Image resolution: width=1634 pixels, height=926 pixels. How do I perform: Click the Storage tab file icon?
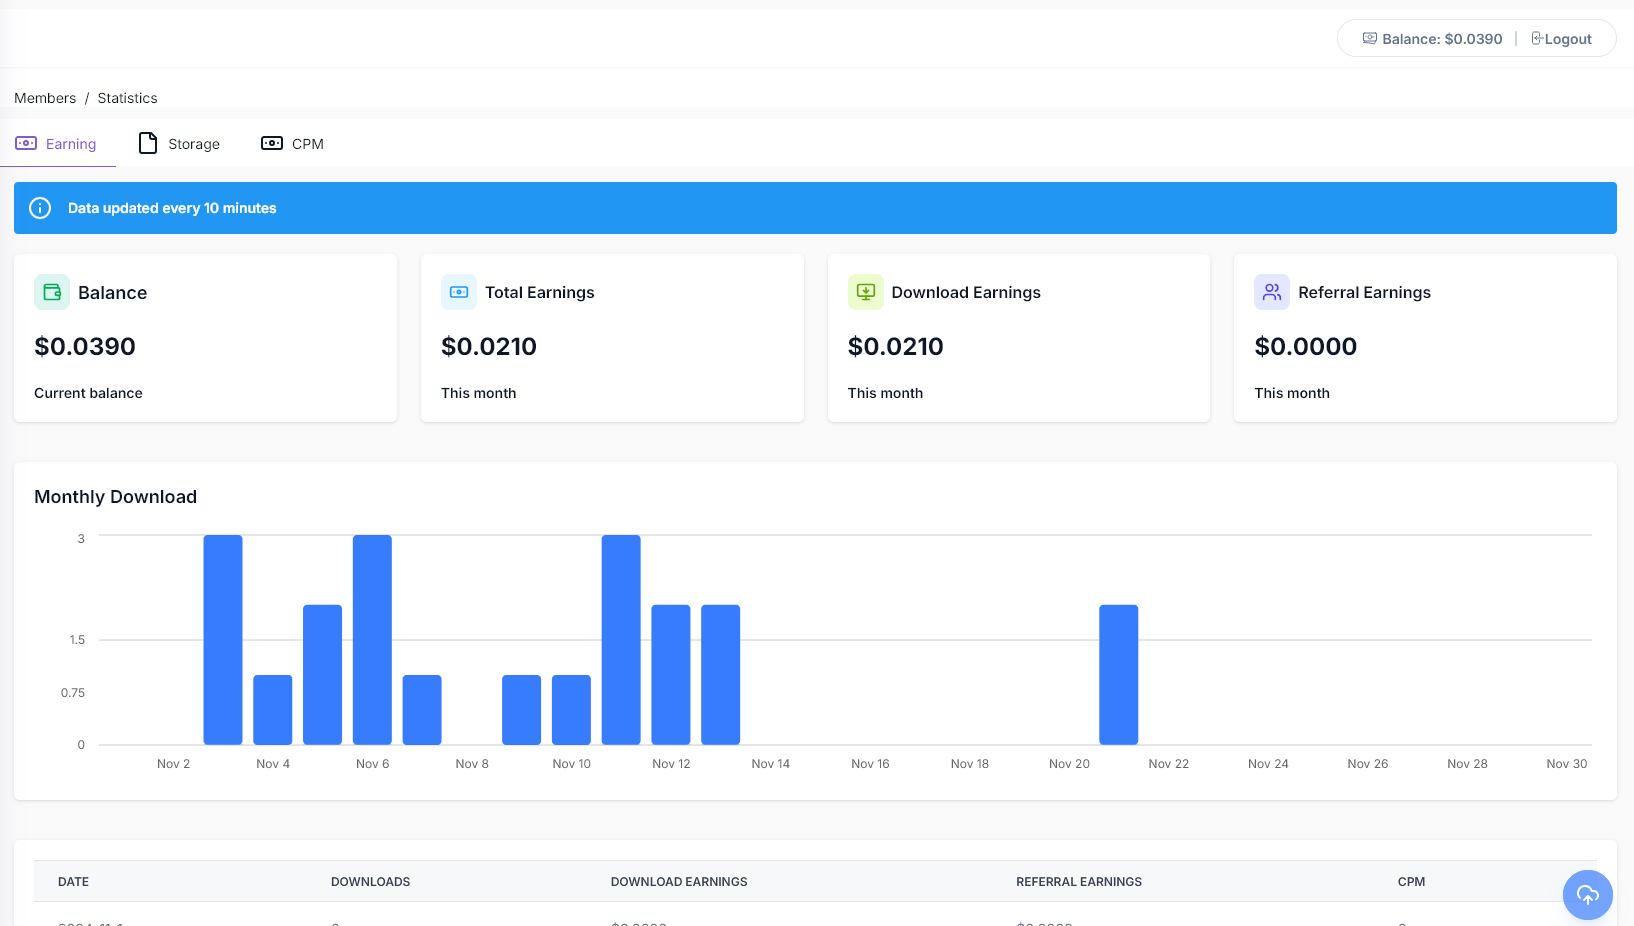148,143
